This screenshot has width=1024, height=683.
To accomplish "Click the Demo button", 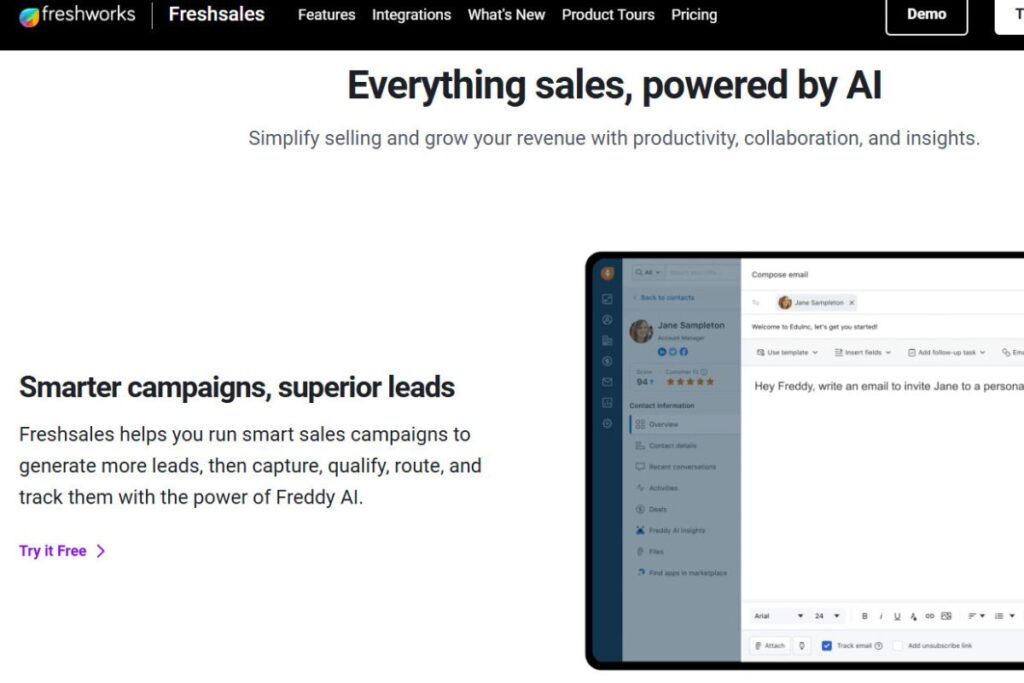I will 927,15.
